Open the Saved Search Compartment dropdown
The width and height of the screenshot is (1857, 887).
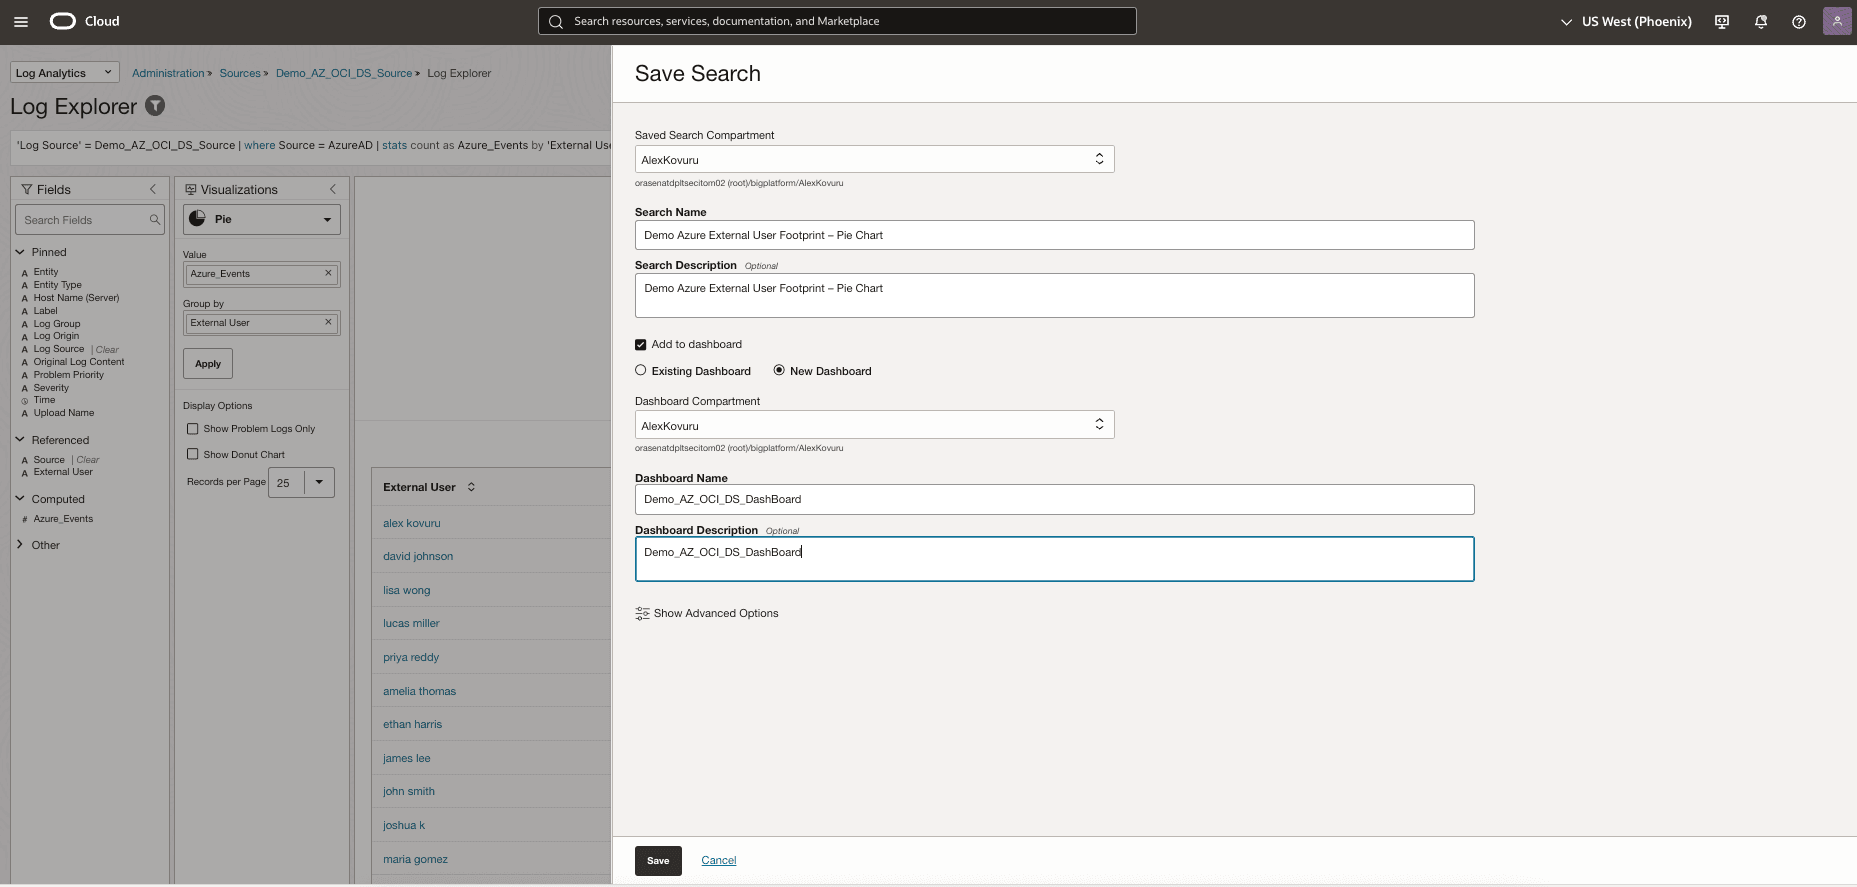(x=874, y=160)
